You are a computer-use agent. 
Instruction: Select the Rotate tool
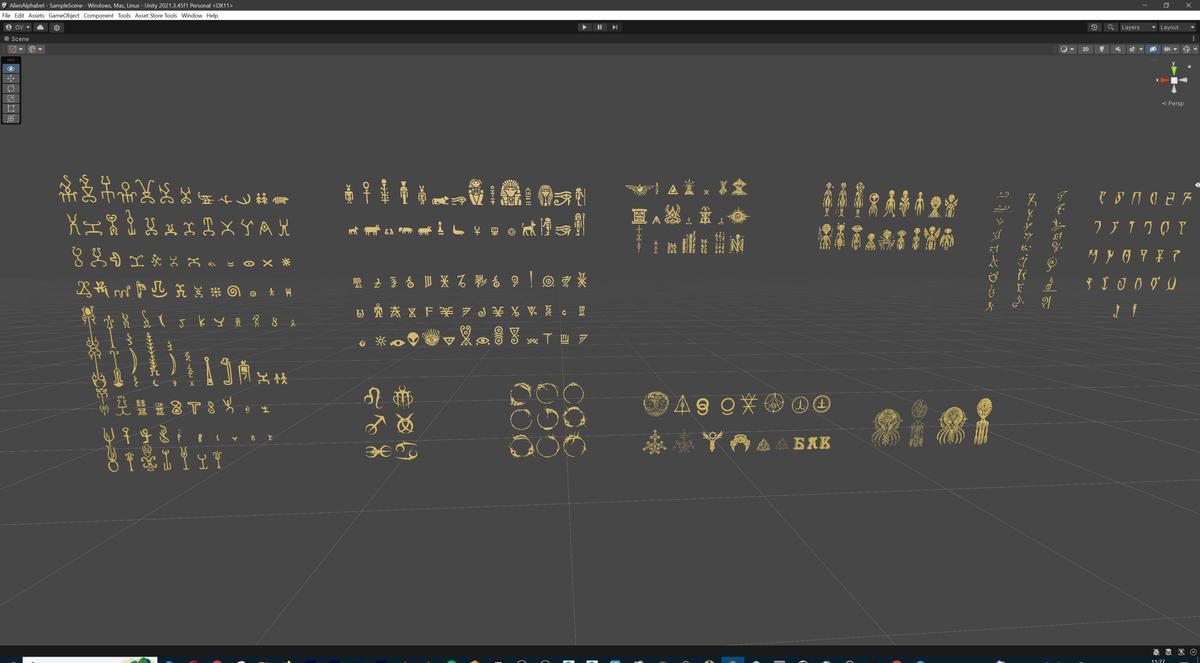pyautogui.click(x=10, y=88)
